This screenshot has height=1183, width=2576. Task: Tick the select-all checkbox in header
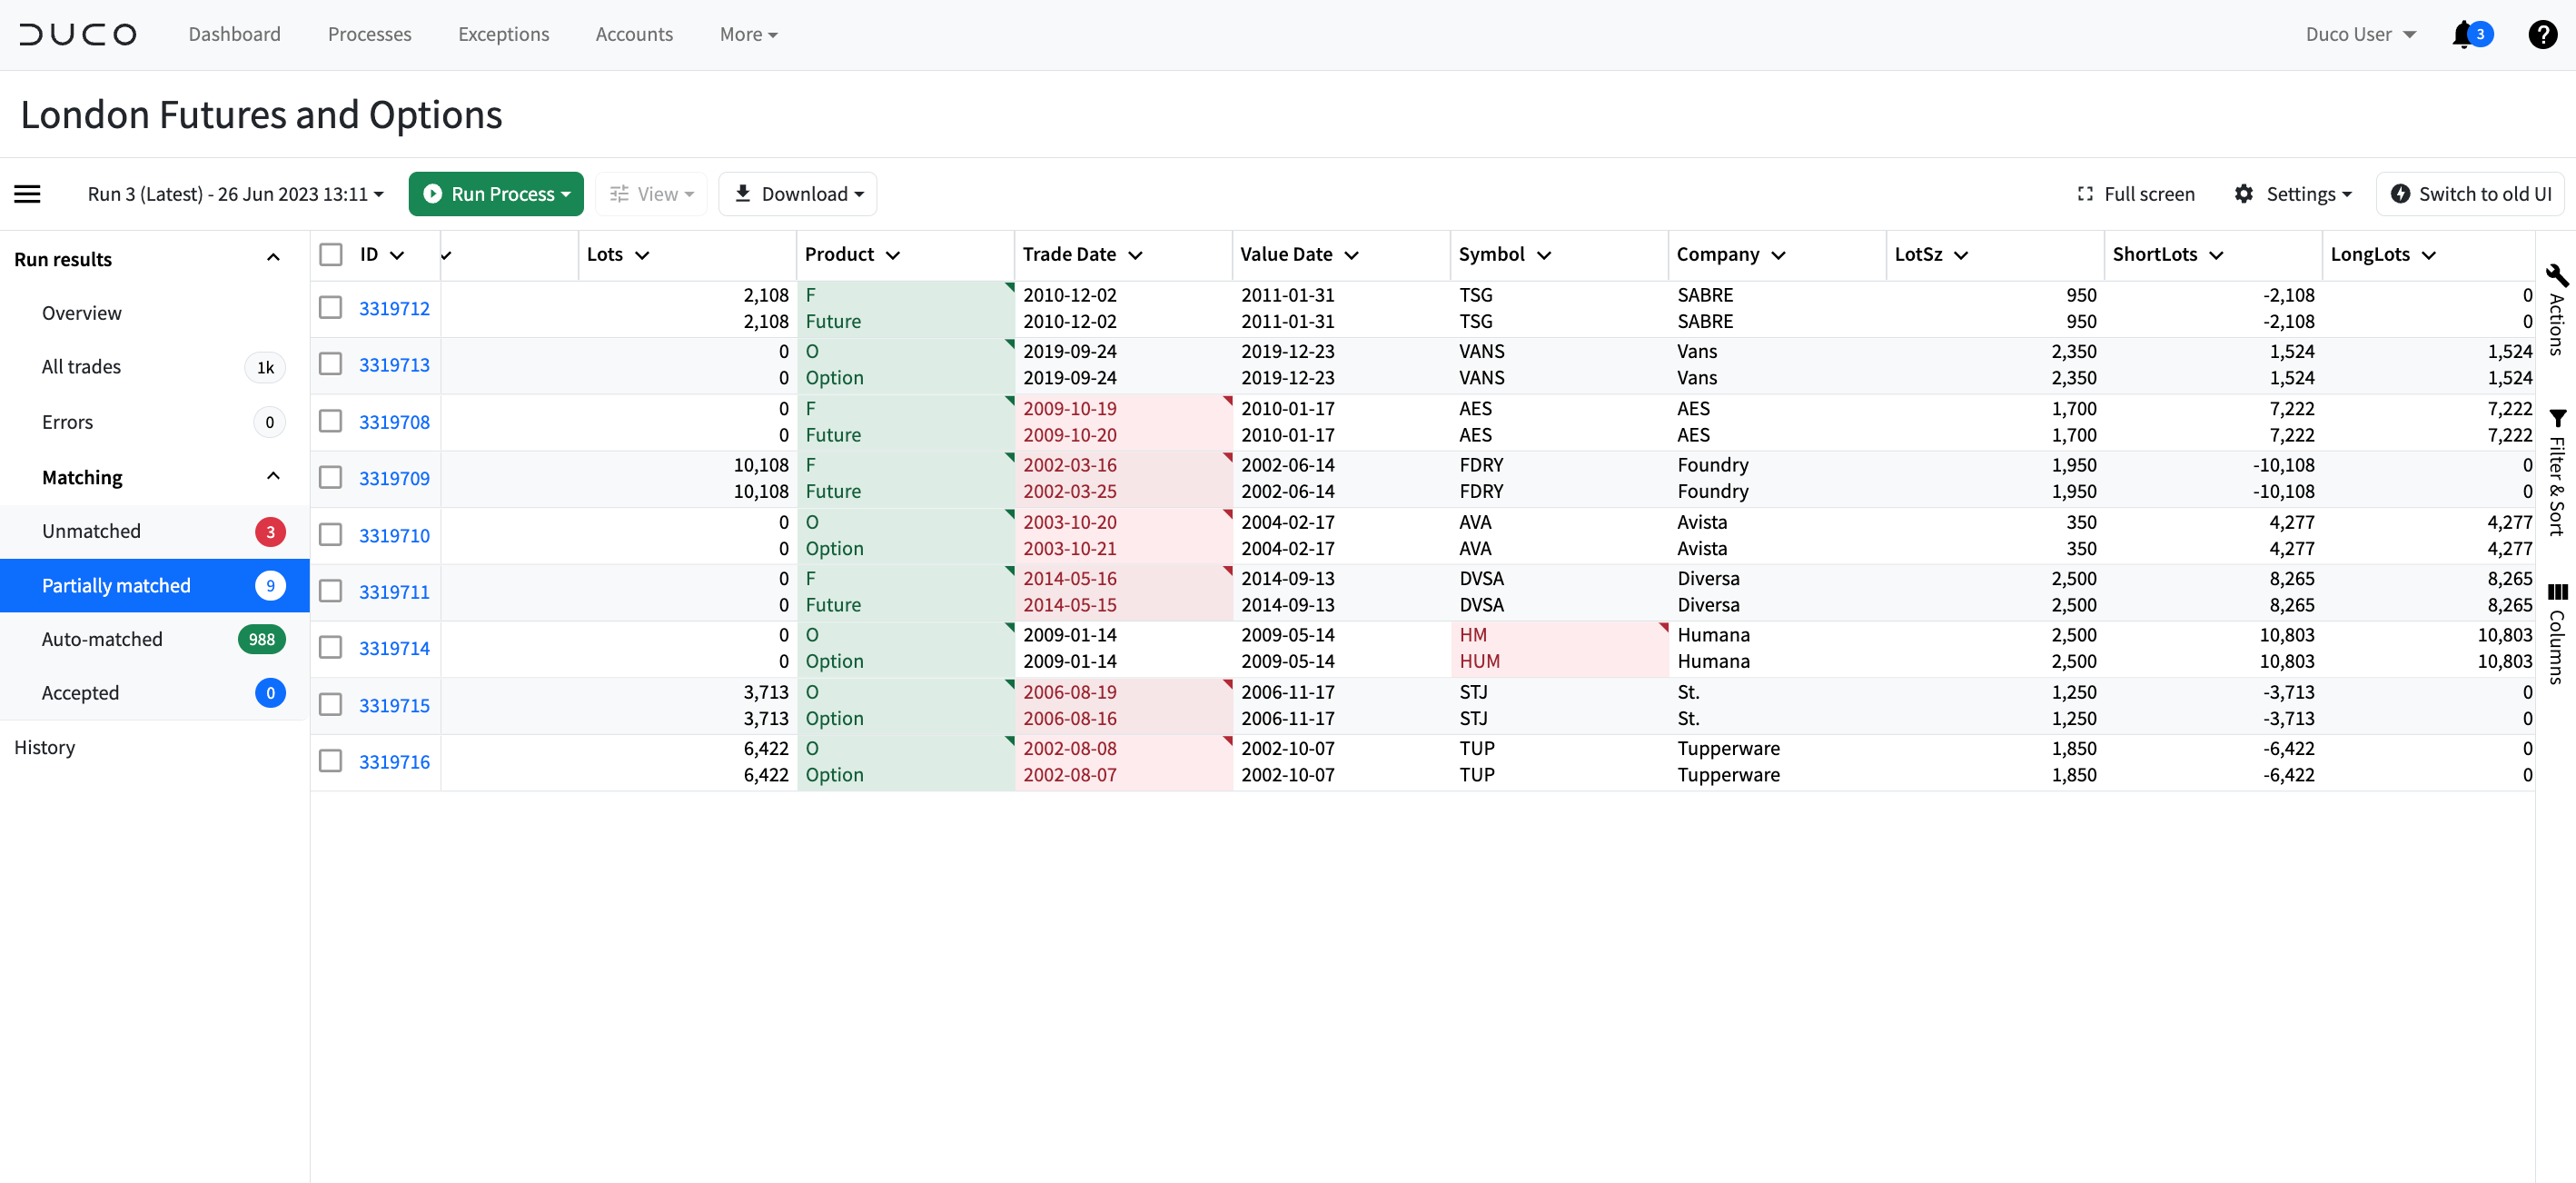point(331,255)
